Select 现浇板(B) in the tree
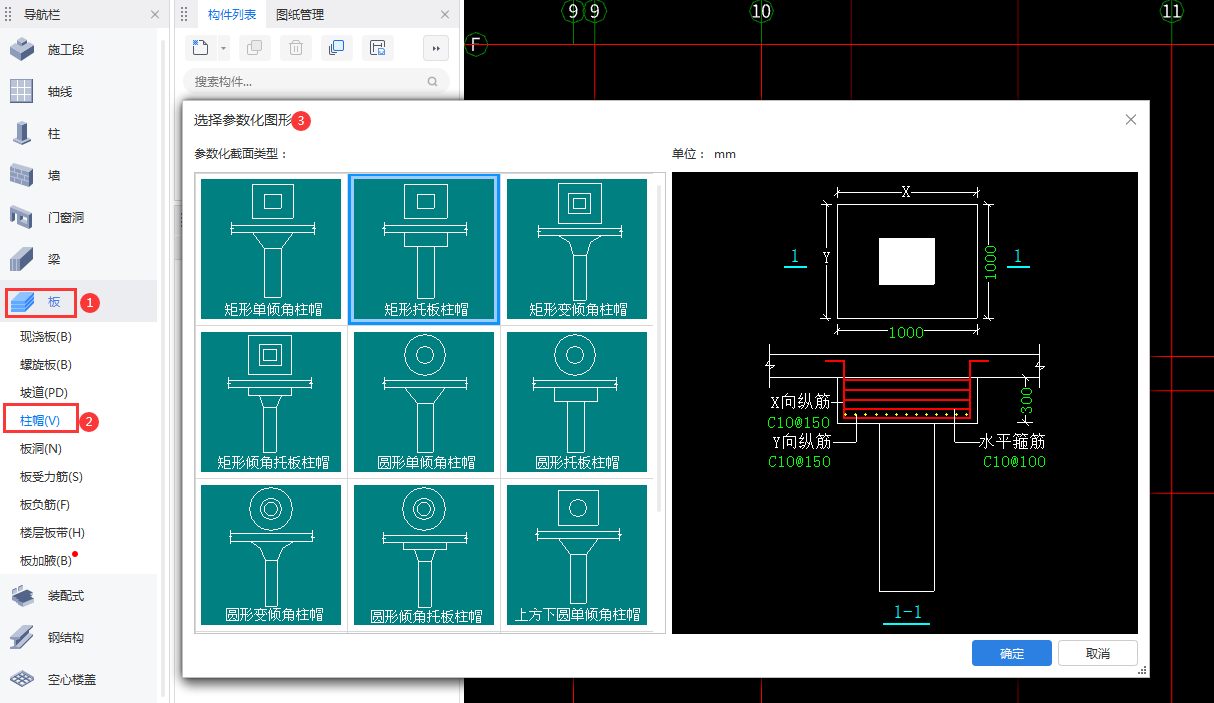The image size is (1214, 703). (x=46, y=337)
